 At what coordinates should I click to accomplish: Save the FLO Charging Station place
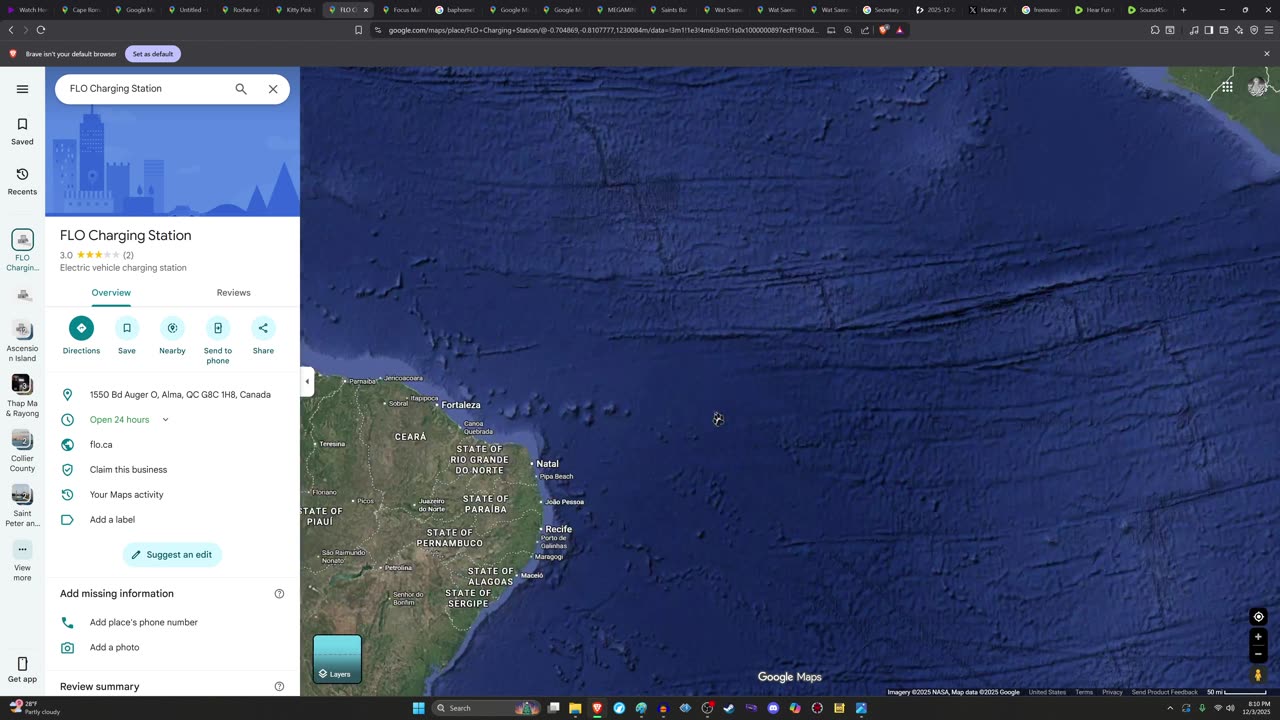[x=127, y=336]
